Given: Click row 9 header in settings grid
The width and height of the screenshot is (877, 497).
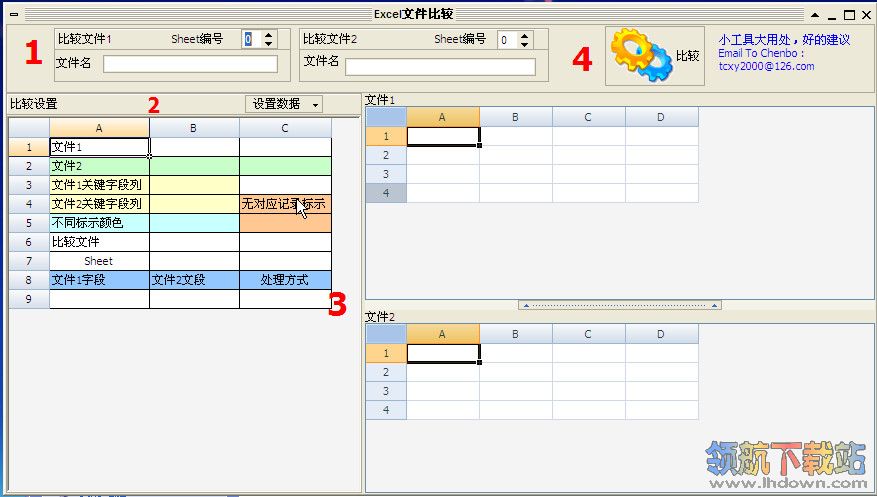Looking at the screenshot, I should (29, 299).
